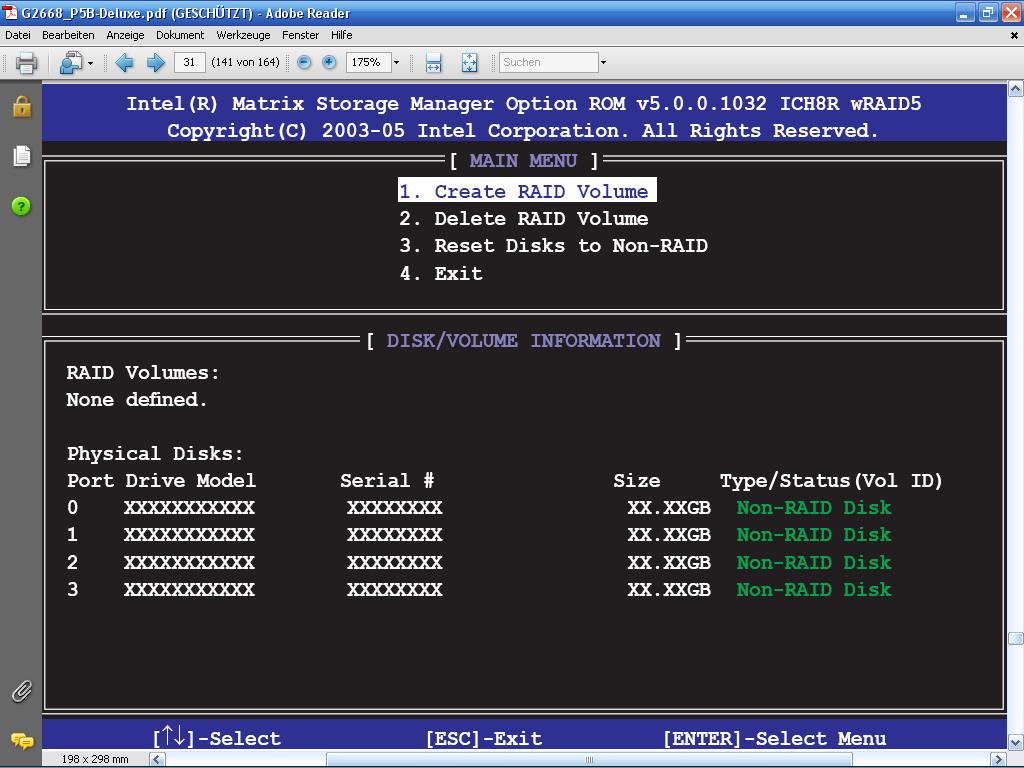Minimize the Adobe Reader window

coord(965,13)
